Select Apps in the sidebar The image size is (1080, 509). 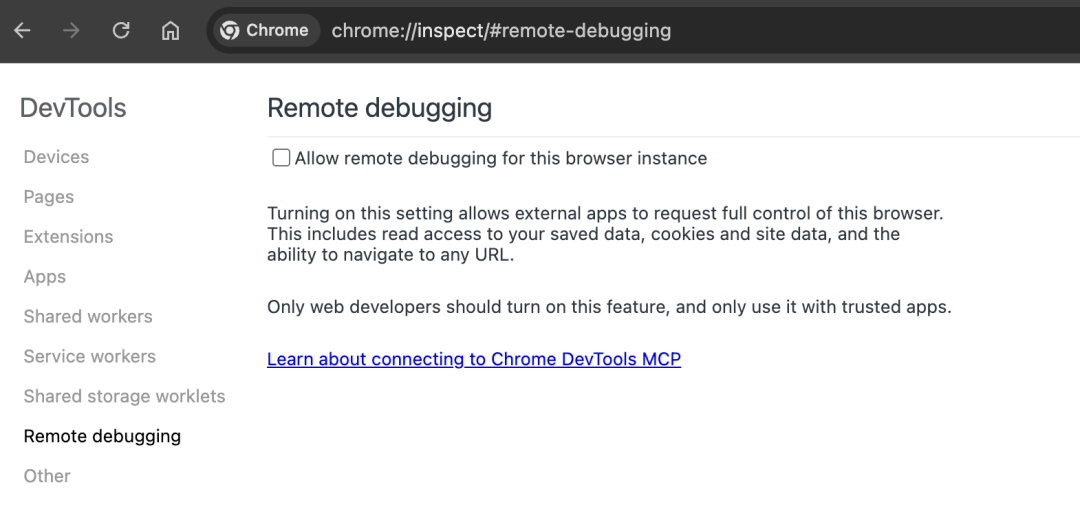[45, 277]
